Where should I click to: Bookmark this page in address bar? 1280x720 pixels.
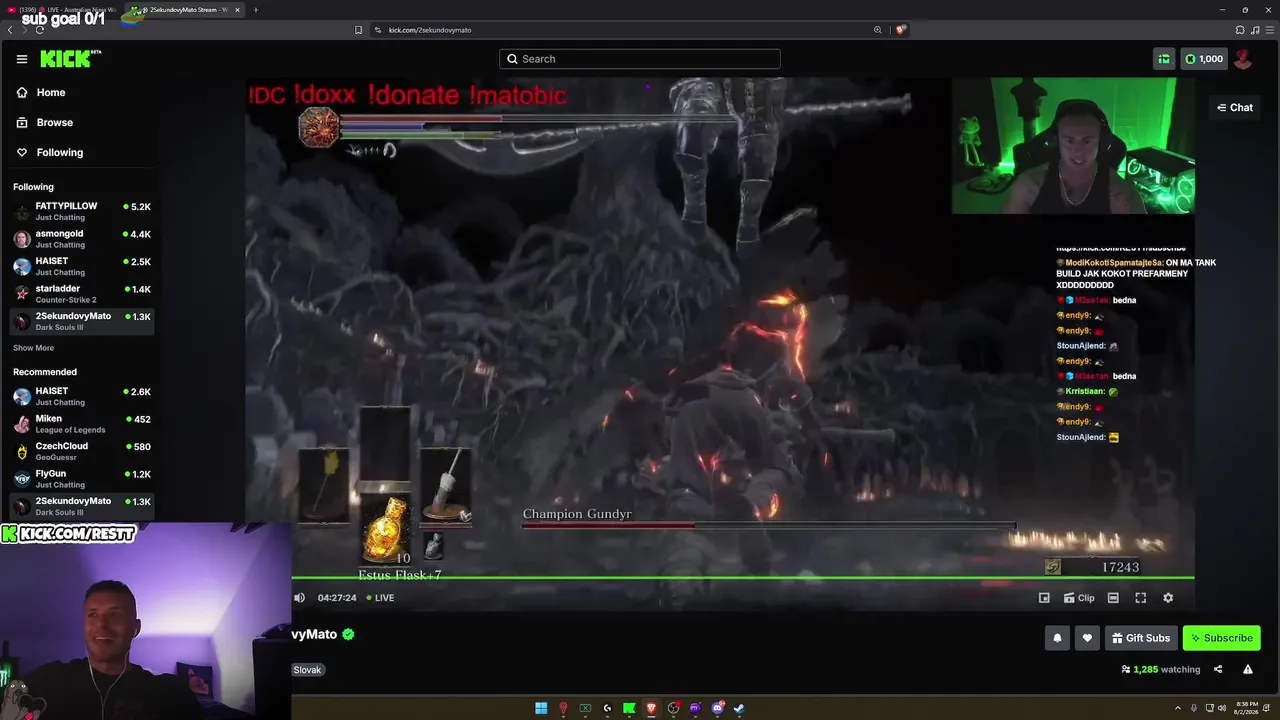coord(358,30)
